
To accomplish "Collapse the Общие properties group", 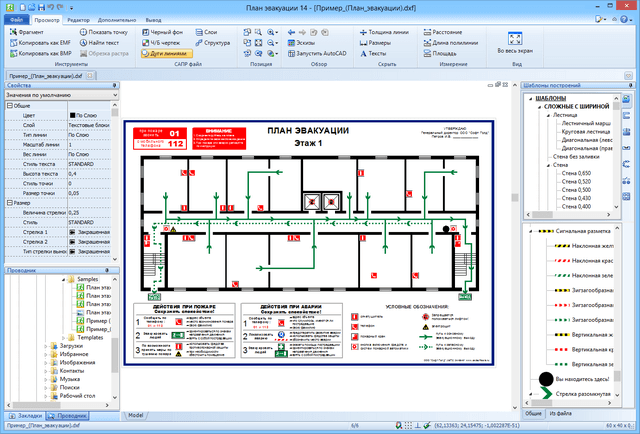I will [7, 105].
